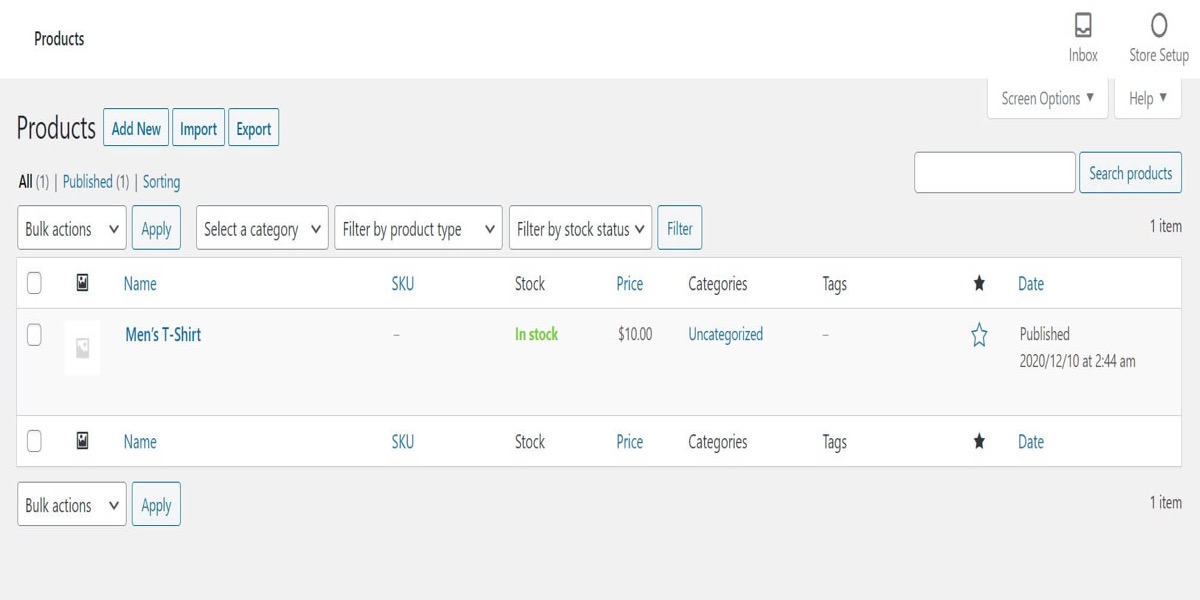Click the image column icon in table footer
1200x600 pixels.
83,441
